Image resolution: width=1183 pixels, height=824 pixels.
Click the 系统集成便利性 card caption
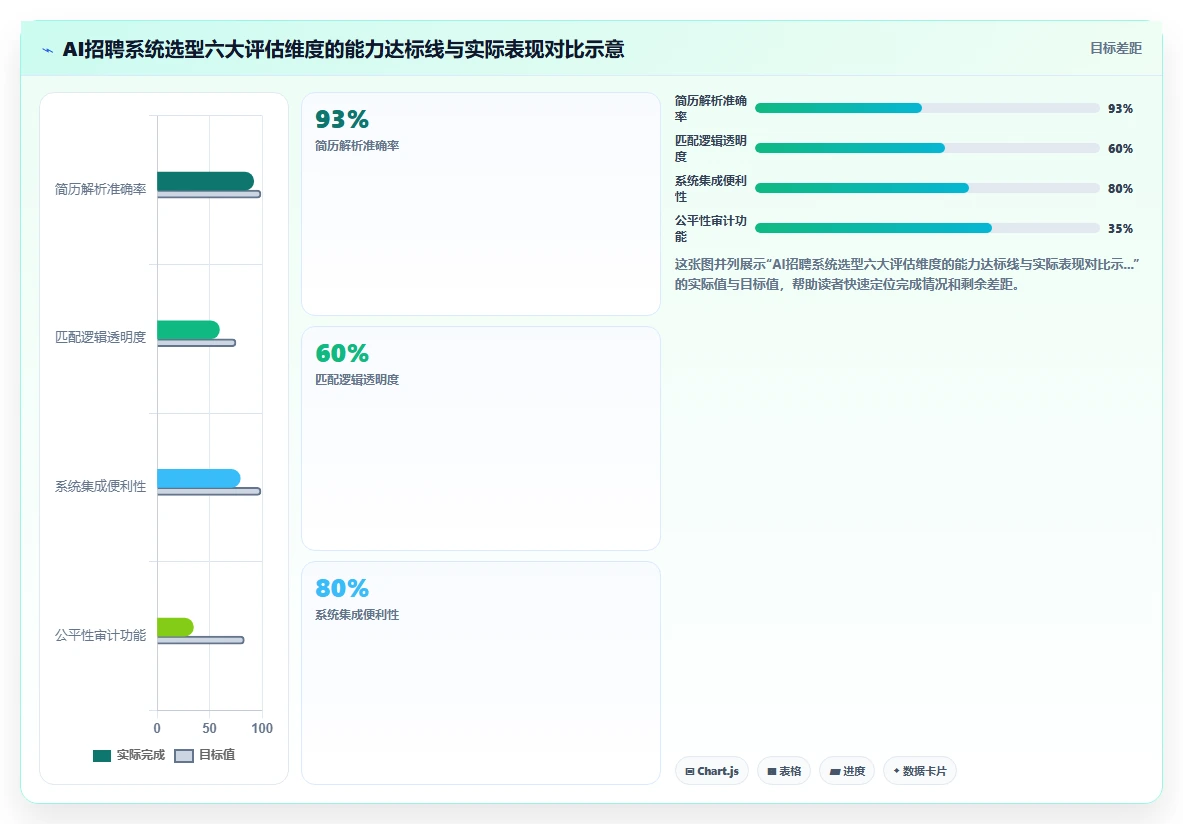357,615
